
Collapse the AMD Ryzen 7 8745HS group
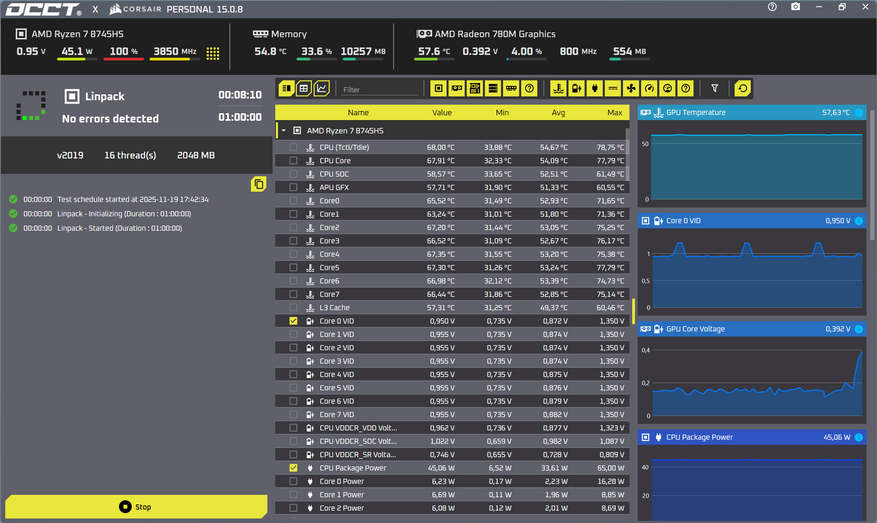284,131
